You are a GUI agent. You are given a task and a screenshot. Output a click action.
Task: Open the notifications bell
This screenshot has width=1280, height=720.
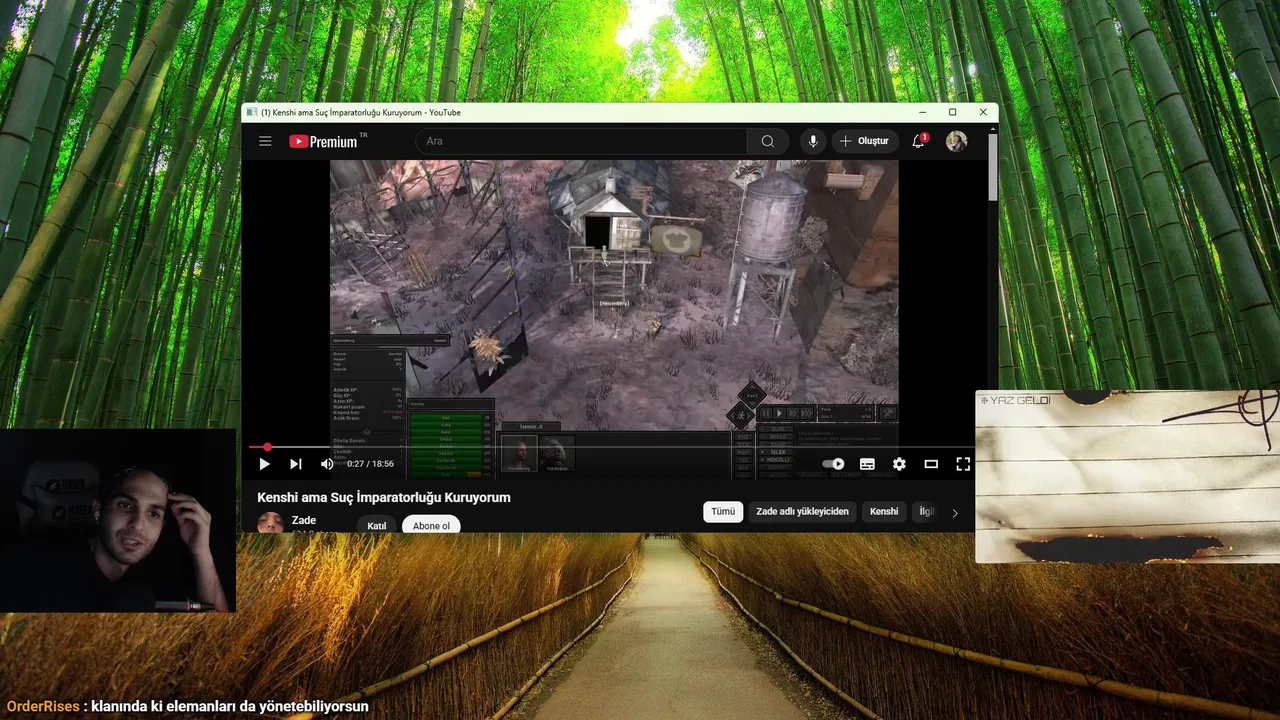click(919, 141)
